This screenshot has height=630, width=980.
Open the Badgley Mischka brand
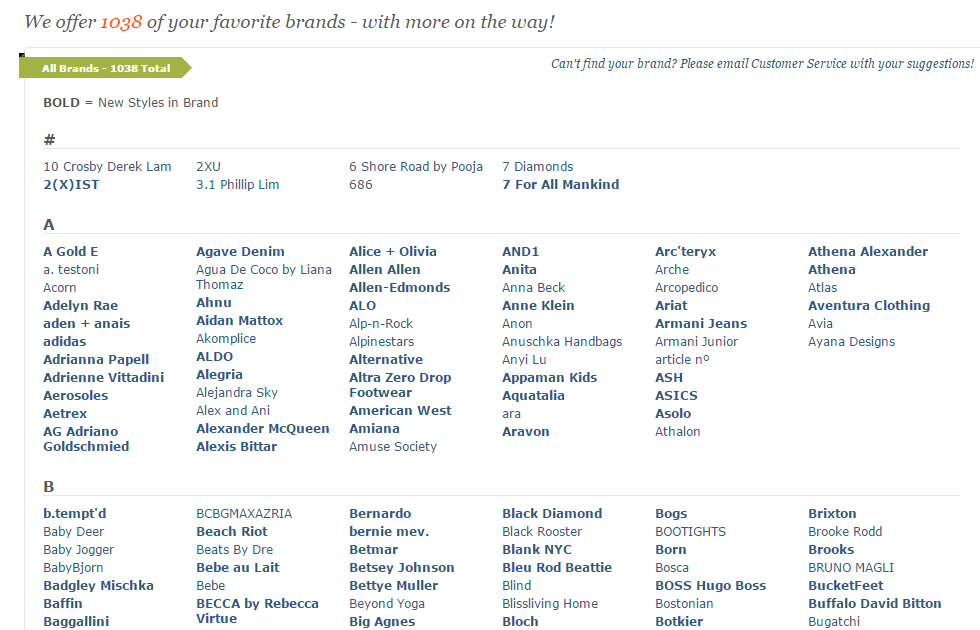pyautogui.click(x=98, y=586)
